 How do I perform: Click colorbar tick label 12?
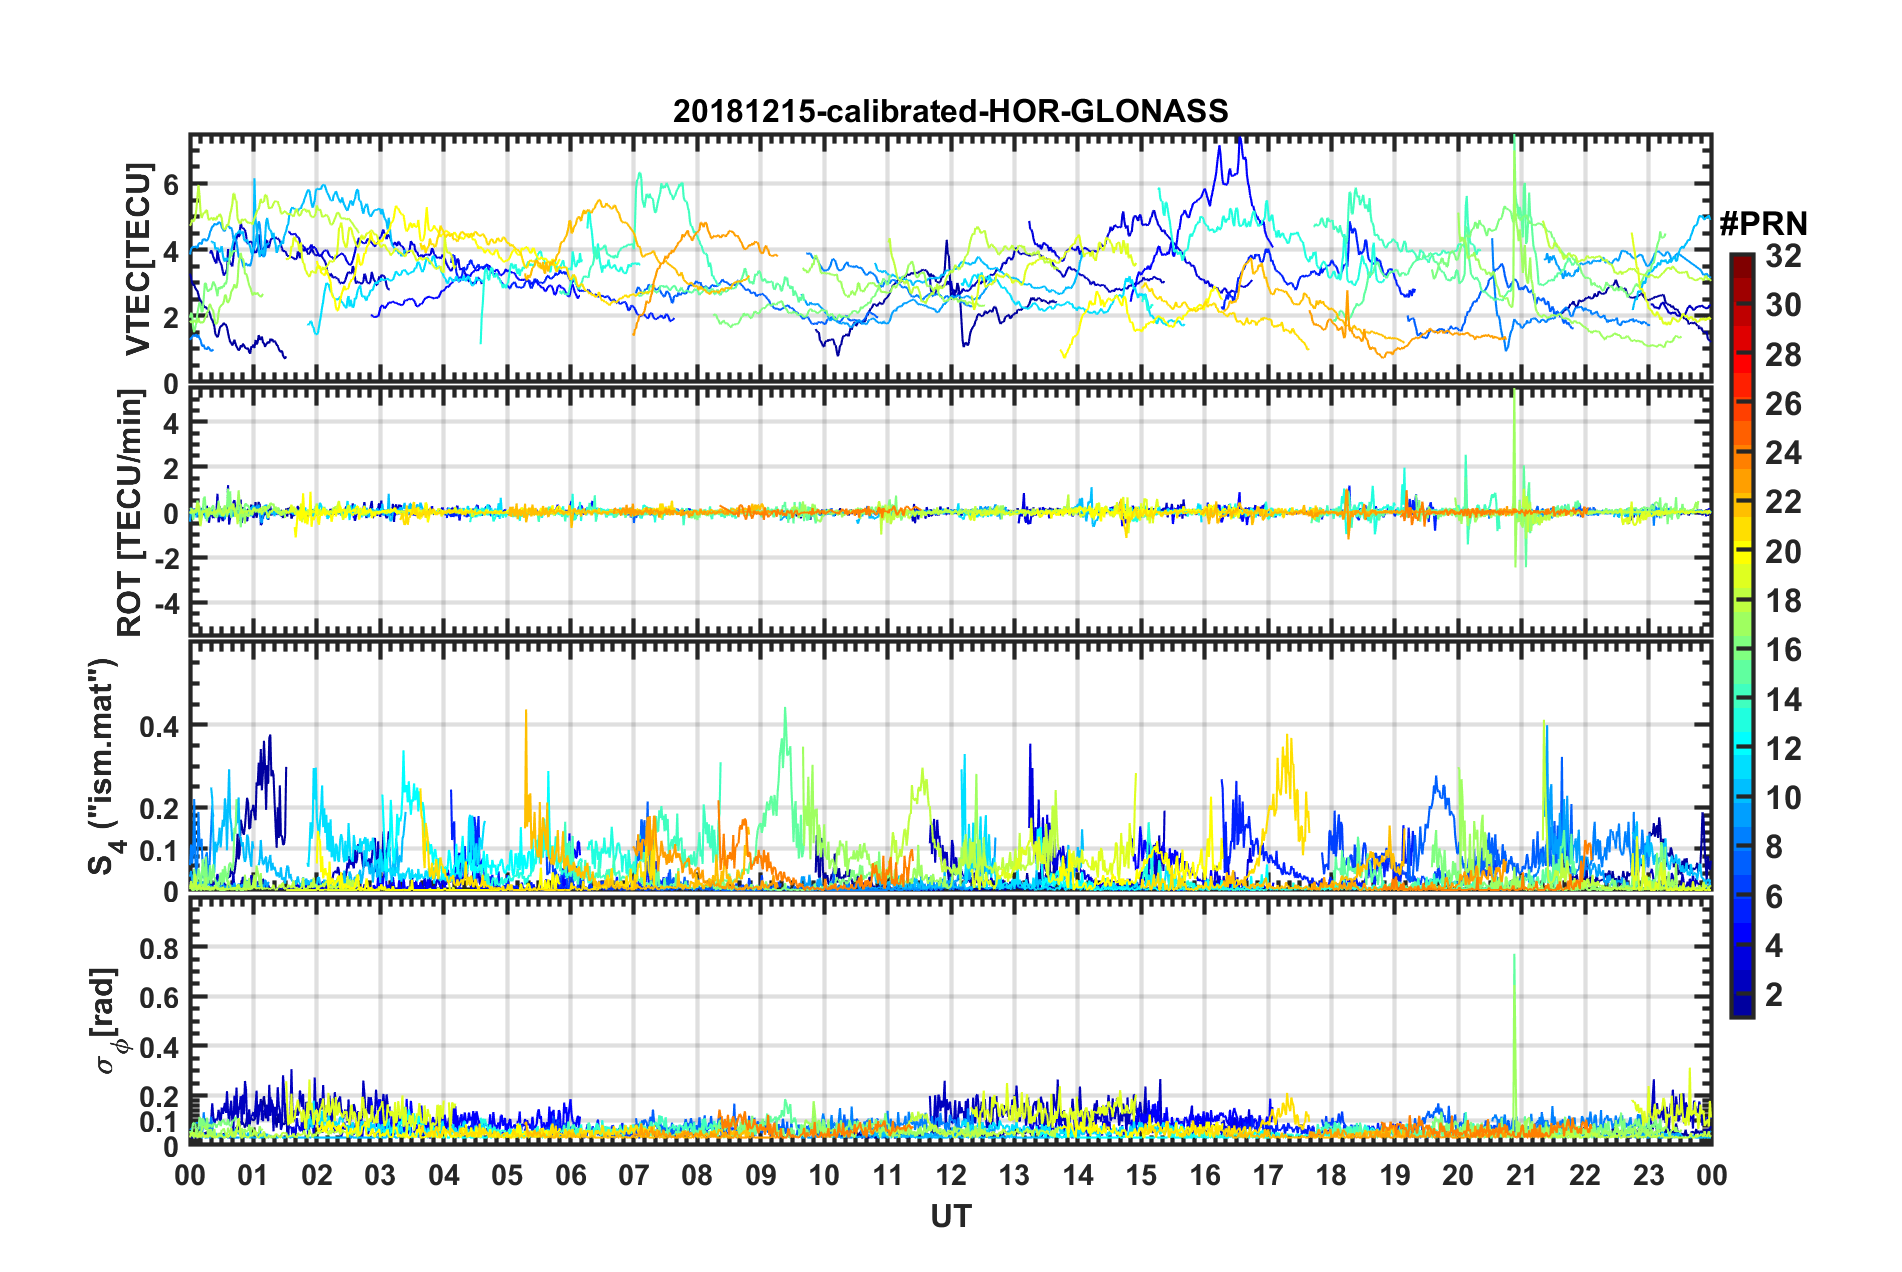(x=1783, y=749)
